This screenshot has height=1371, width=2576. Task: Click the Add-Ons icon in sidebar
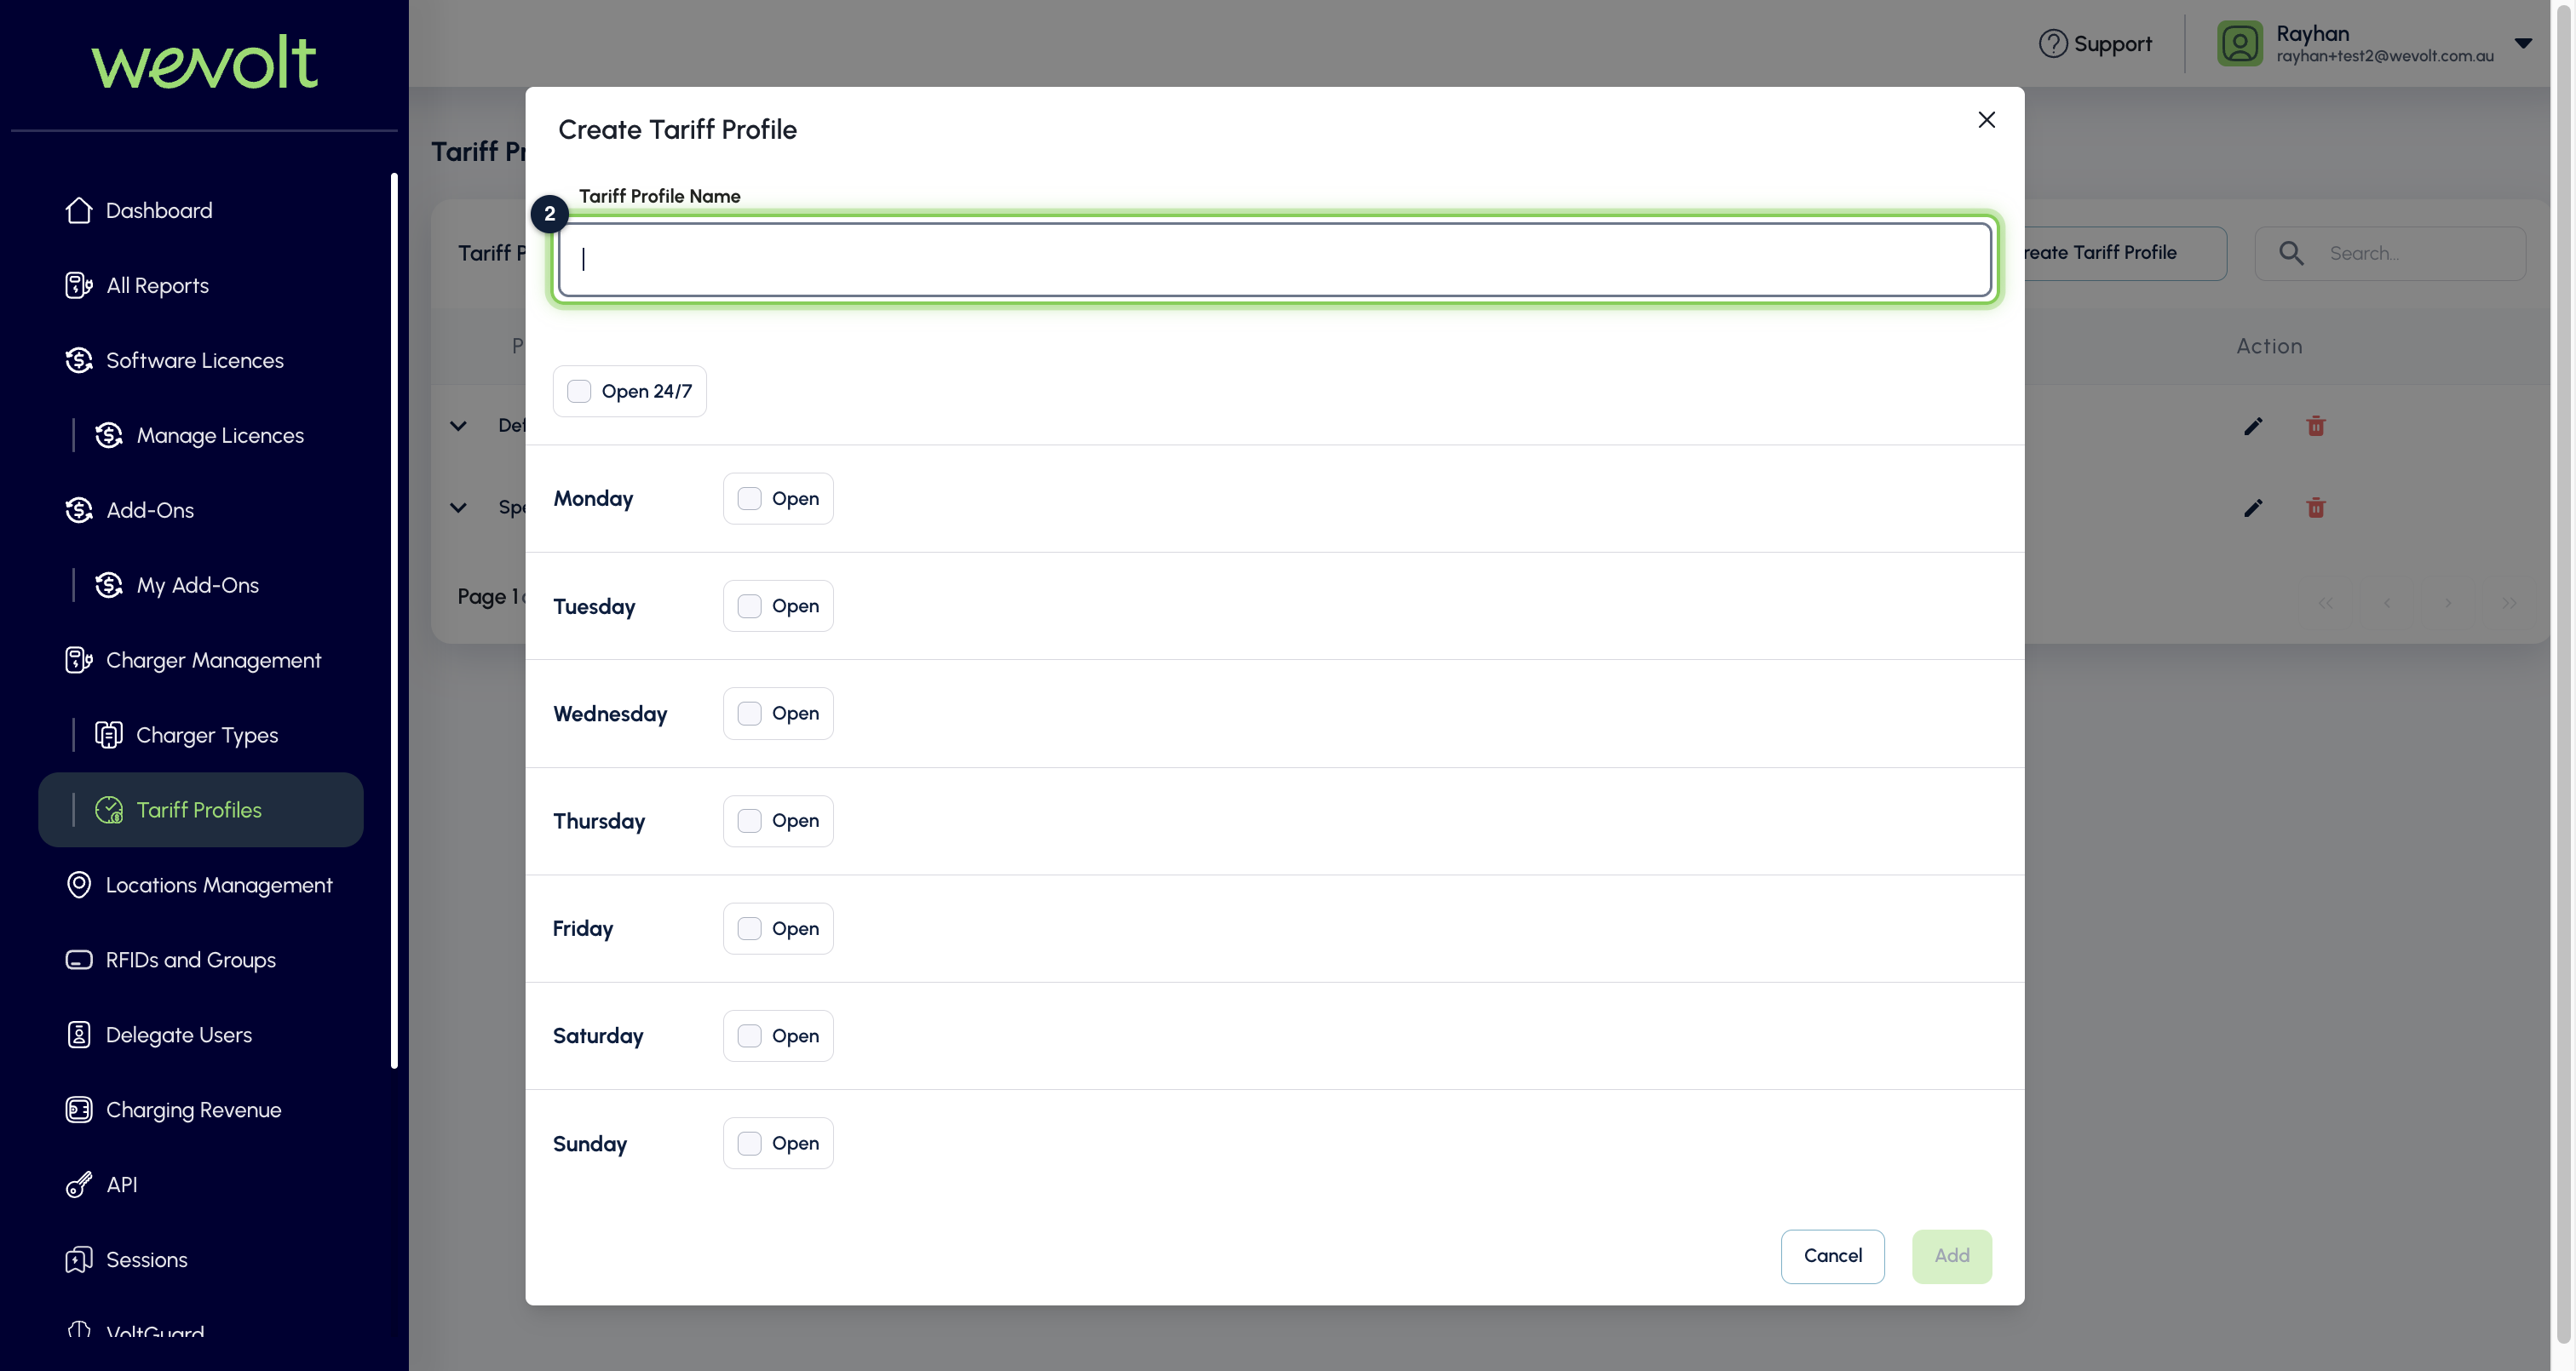tap(79, 510)
